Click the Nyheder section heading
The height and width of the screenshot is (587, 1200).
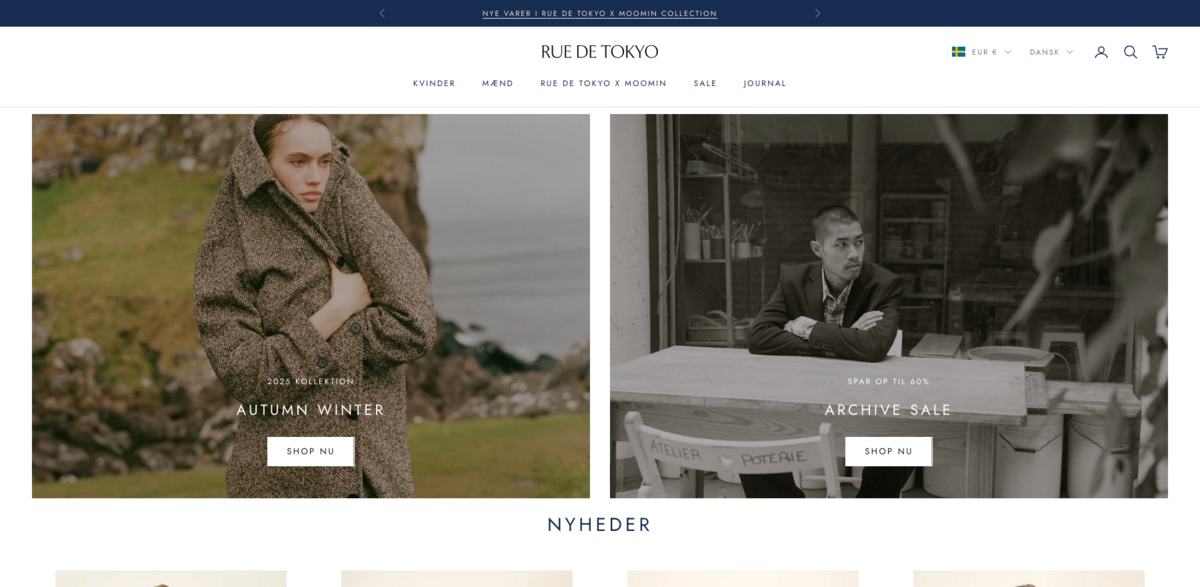(x=600, y=525)
